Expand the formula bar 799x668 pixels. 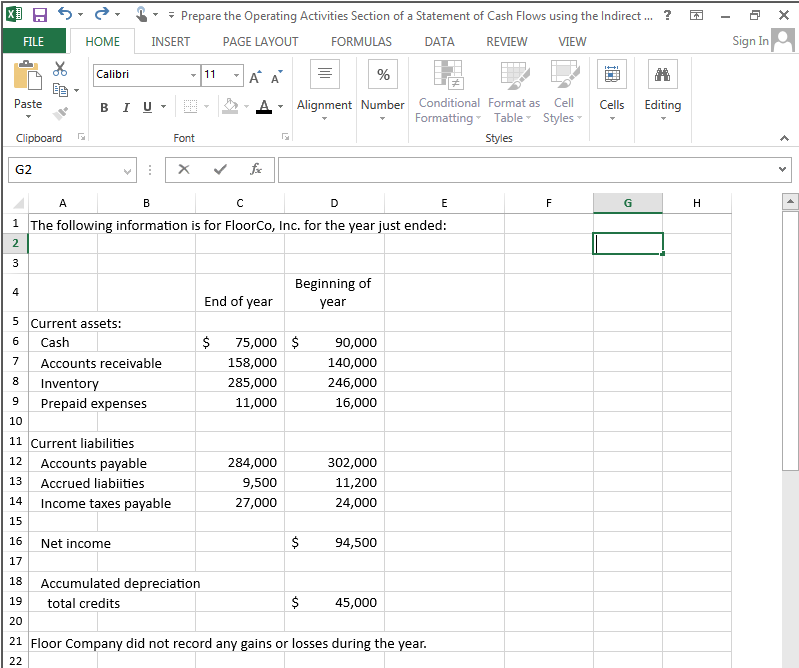pyautogui.click(x=783, y=169)
